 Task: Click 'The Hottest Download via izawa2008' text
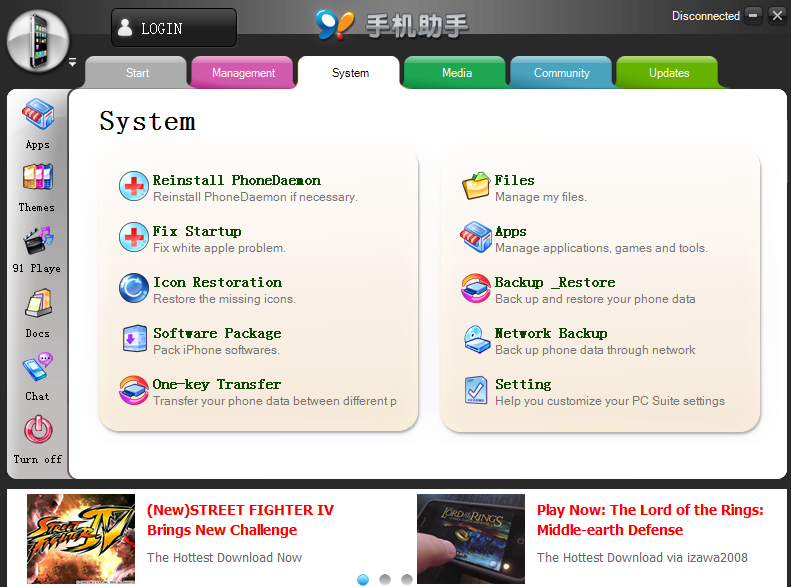coord(642,557)
